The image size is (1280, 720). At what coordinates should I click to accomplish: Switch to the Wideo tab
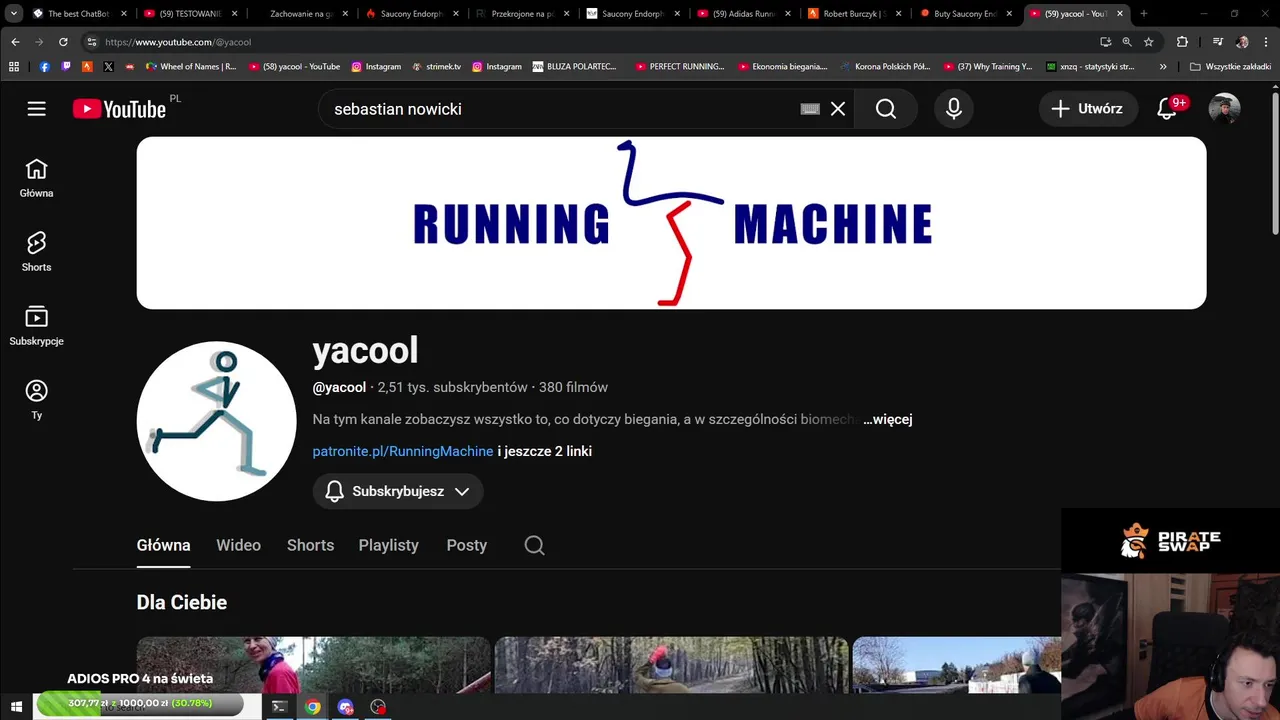point(238,545)
